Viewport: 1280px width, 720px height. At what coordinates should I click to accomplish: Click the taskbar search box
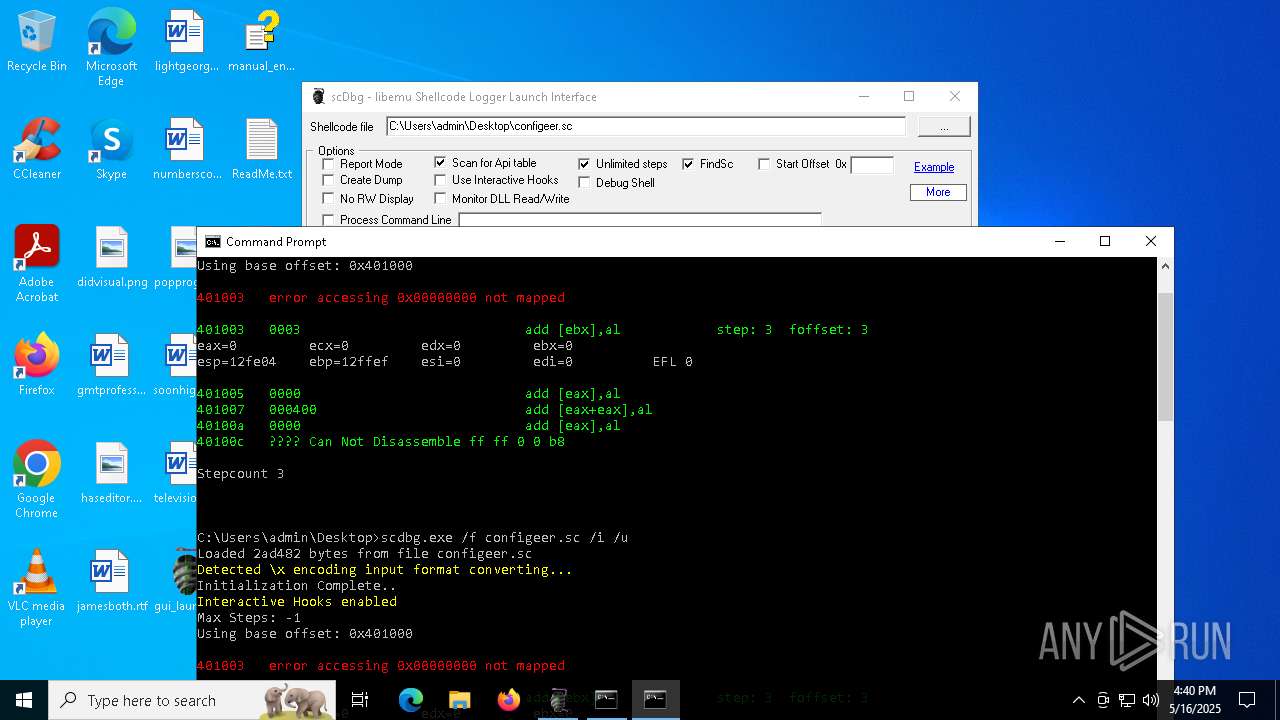192,700
